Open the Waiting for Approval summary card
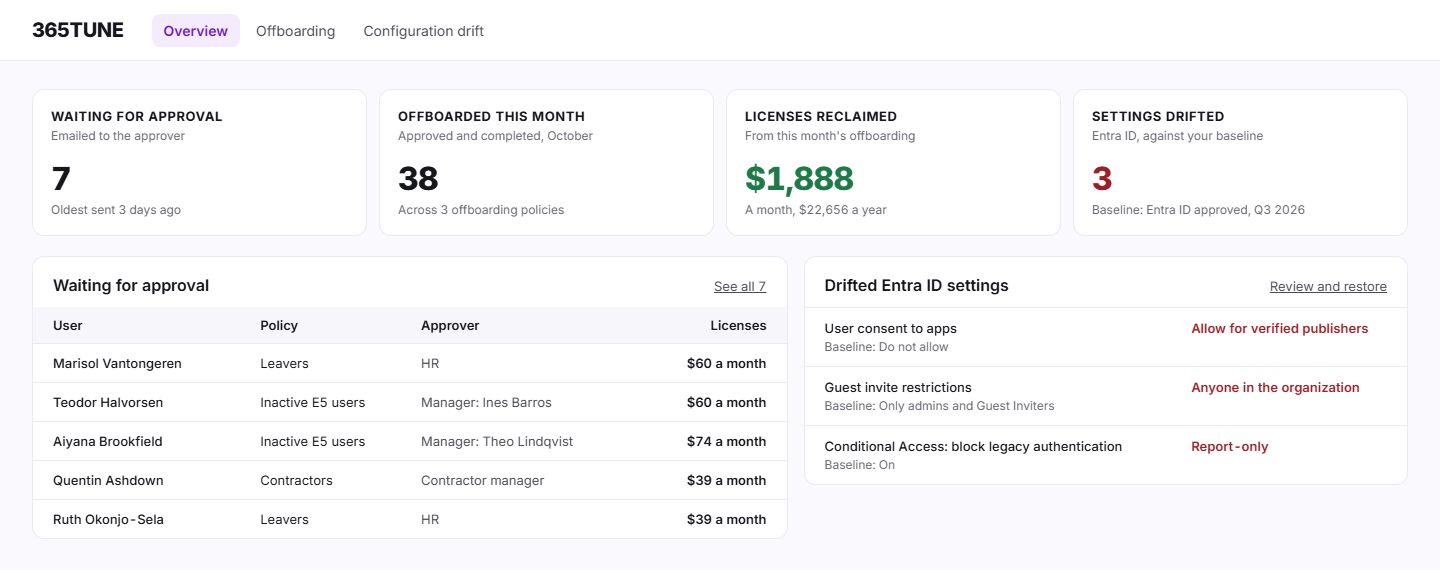This screenshot has width=1440, height=570. click(x=200, y=163)
